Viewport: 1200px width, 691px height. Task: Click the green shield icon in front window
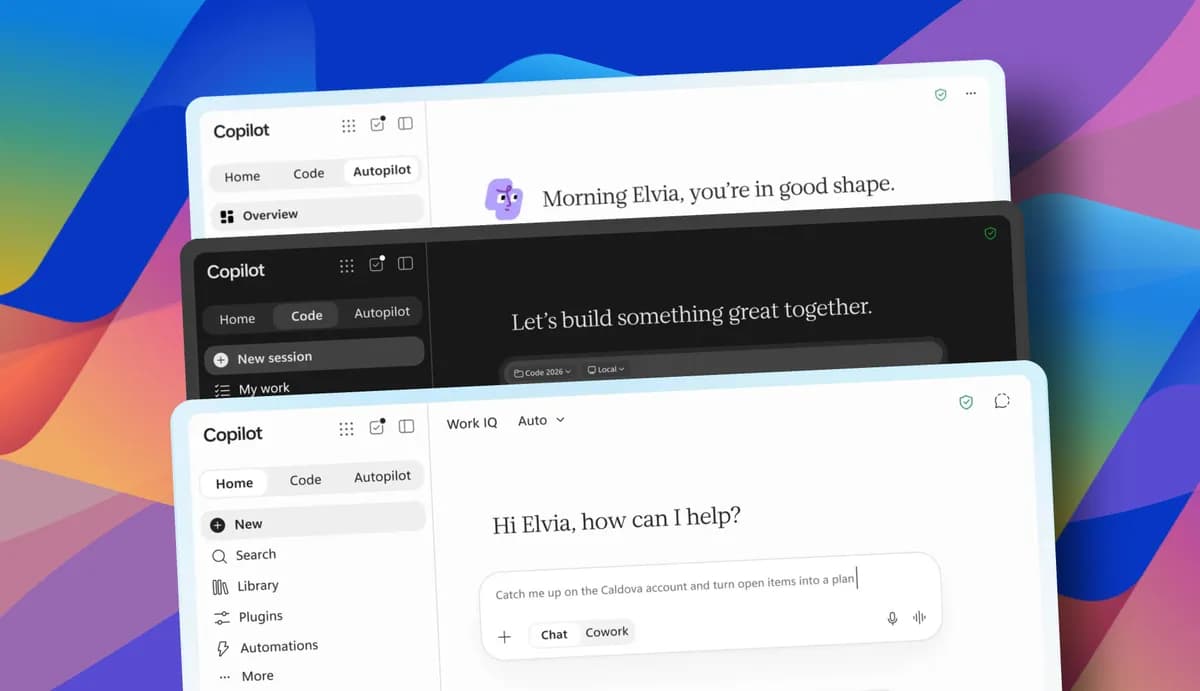click(x=966, y=402)
